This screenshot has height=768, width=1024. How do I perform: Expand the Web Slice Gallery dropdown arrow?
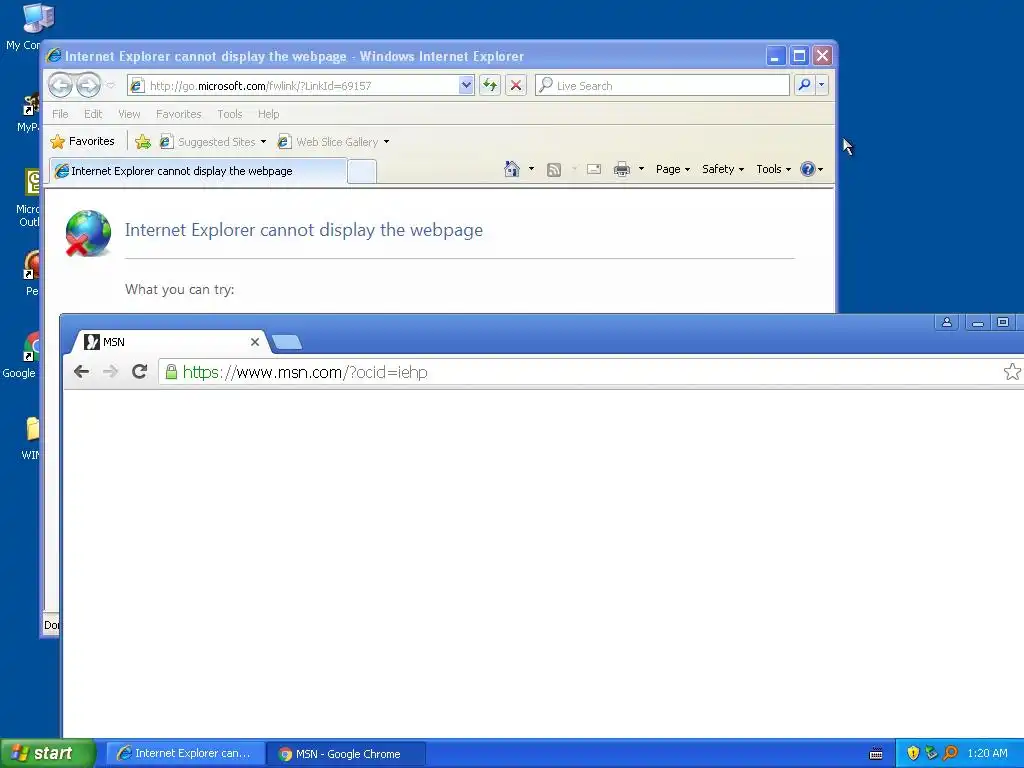tap(386, 142)
